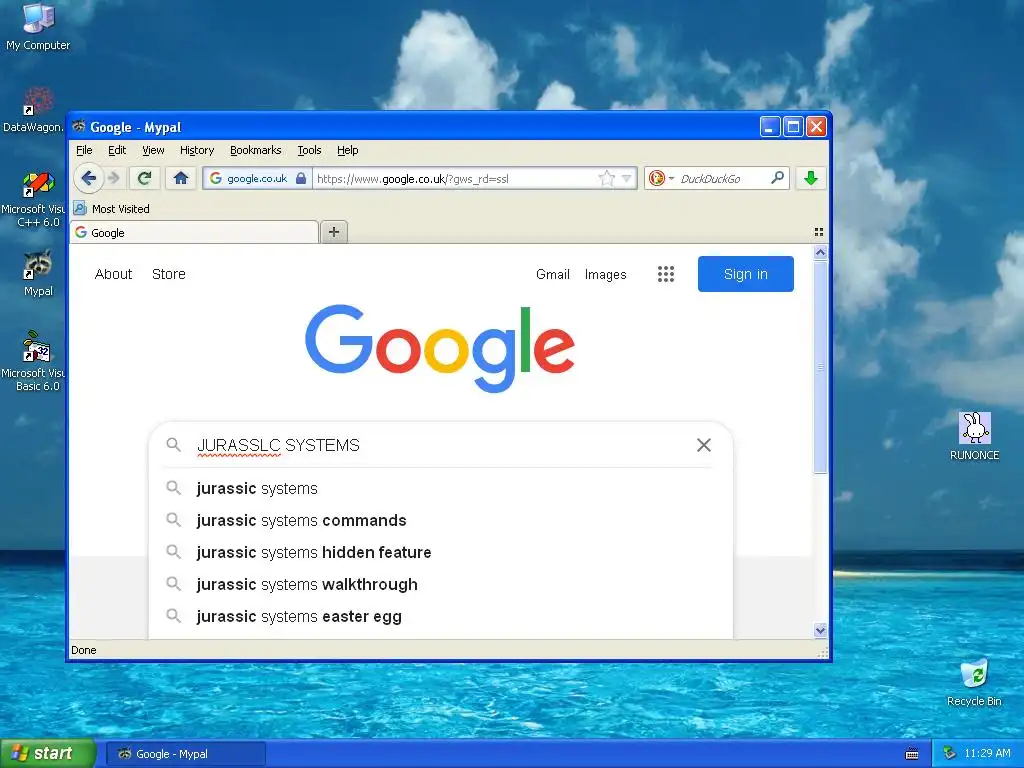The image size is (1024, 768).
Task: Show all tabs with the grid icon
Action: (819, 232)
